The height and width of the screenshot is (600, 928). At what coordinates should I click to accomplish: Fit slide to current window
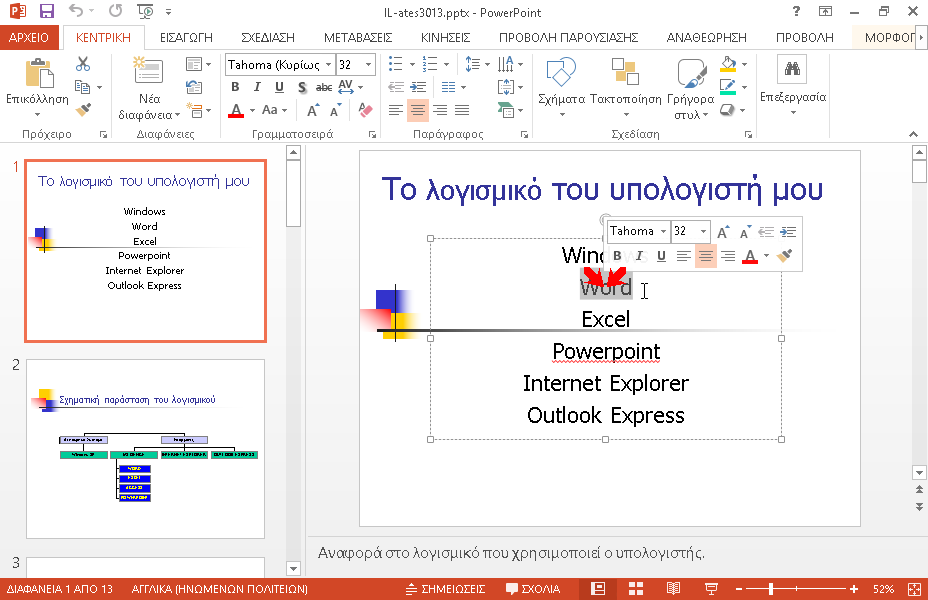(x=914, y=589)
